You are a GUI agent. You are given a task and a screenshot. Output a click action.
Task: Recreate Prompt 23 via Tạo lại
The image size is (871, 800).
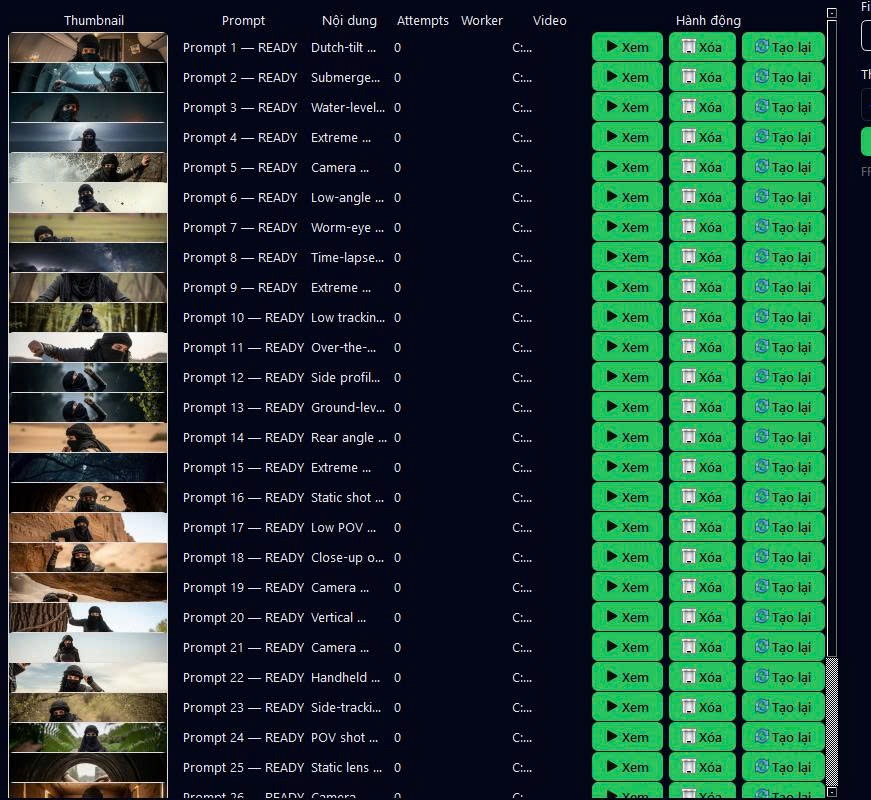pyautogui.click(x=783, y=707)
